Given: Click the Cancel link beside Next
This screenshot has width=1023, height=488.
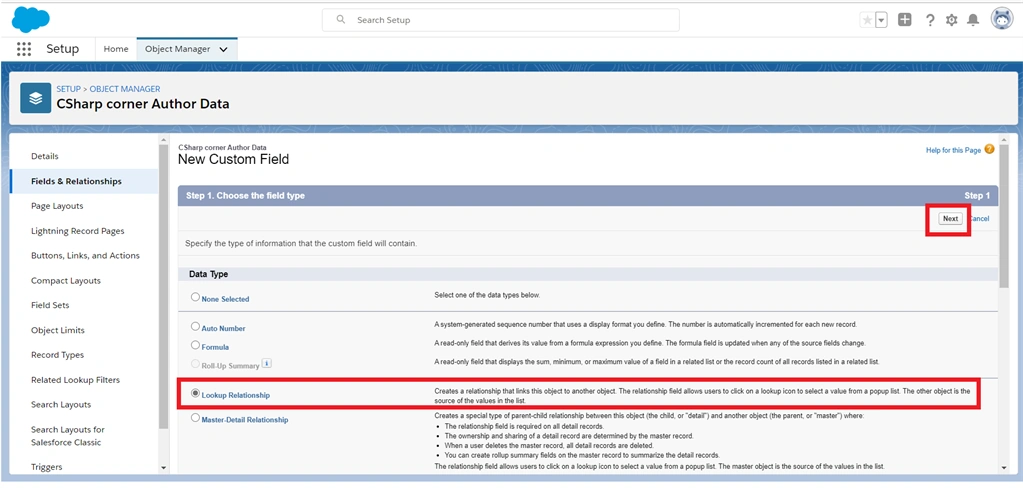Looking at the screenshot, I should click(x=979, y=219).
